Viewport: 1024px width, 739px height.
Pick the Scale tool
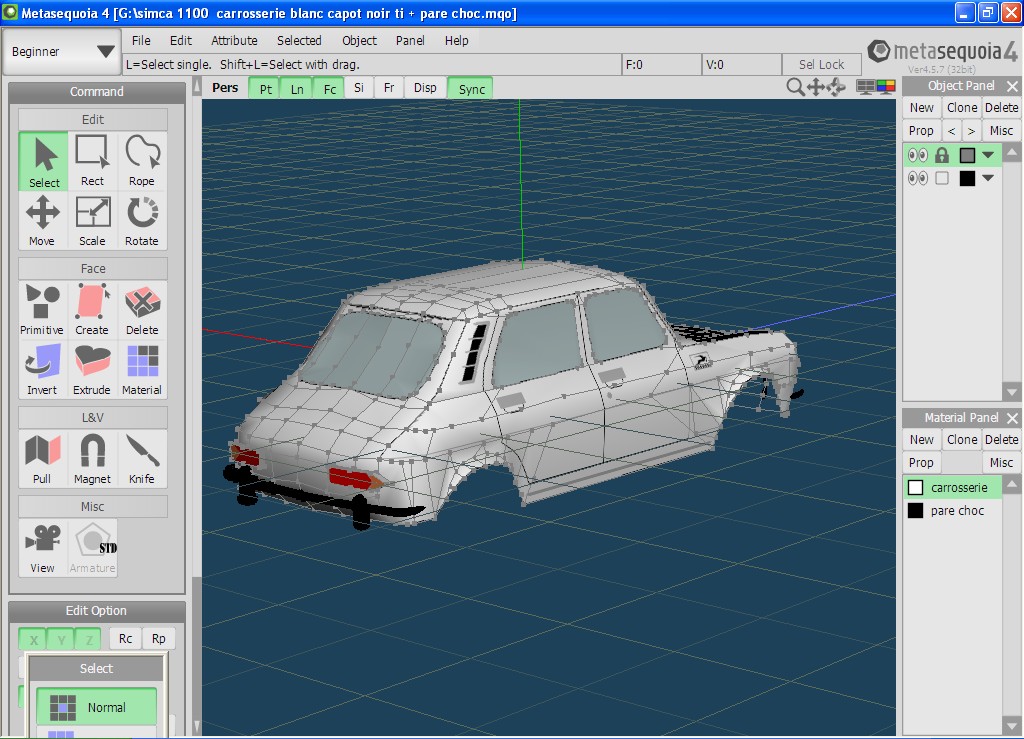pos(92,221)
